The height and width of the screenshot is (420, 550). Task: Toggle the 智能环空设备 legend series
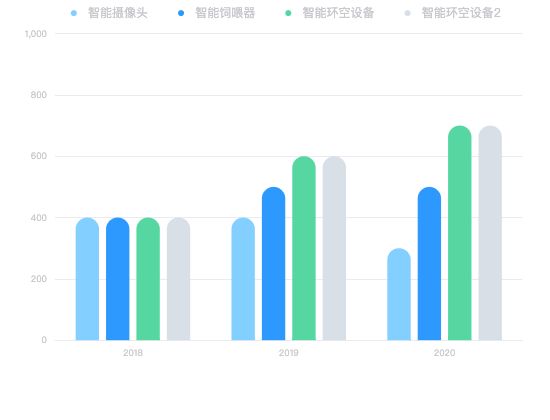pos(329,13)
